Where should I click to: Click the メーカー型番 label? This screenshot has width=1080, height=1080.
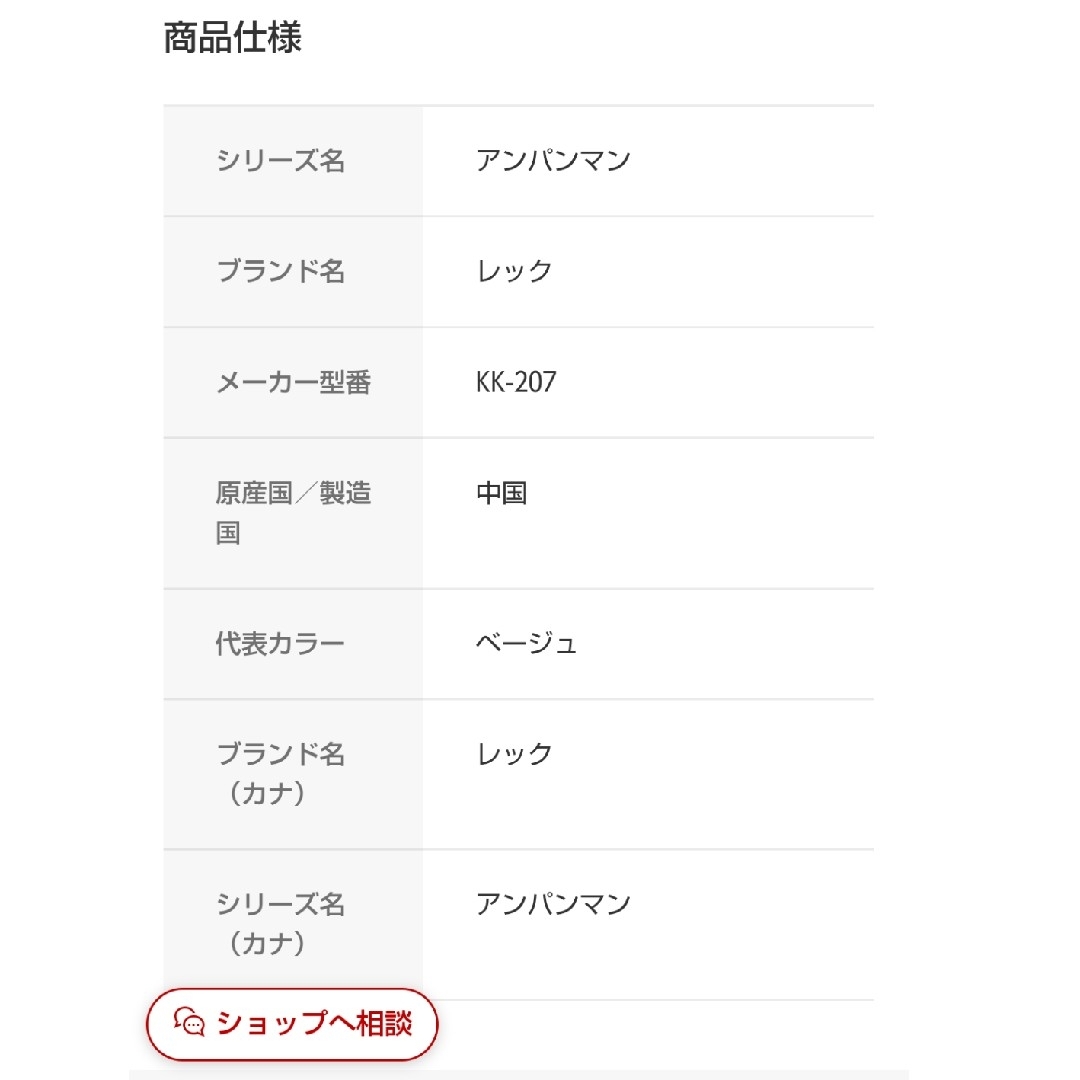point(294,382)
